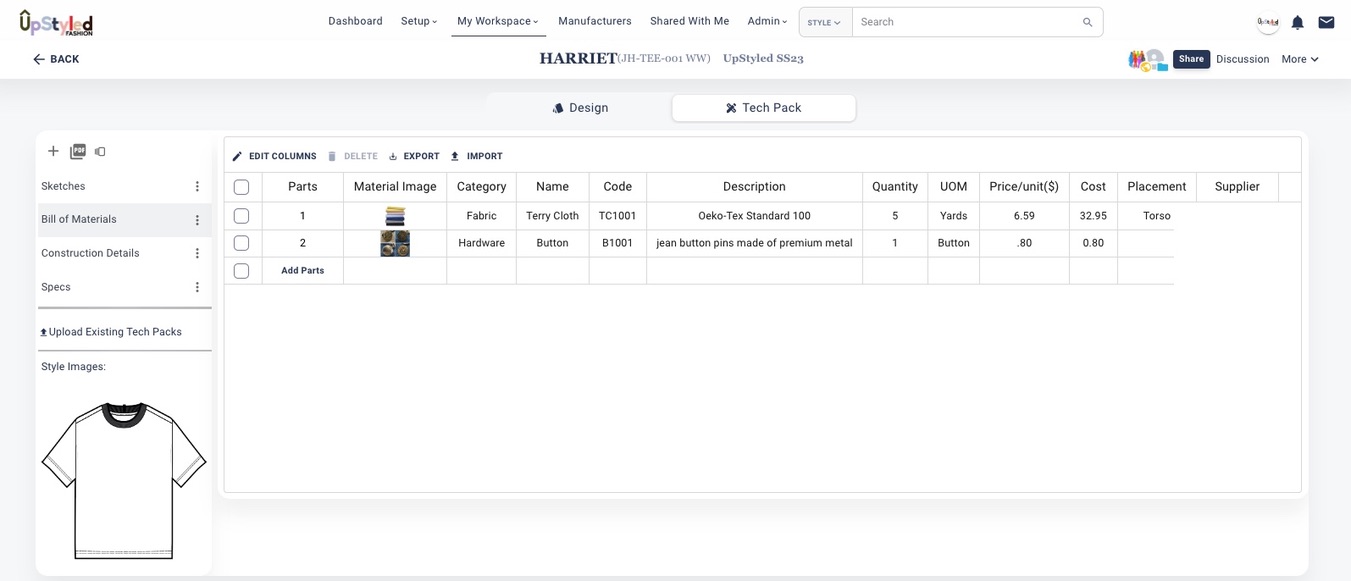This screenshot has width=1351, height=581.
Task: Open the STYLE search filter dropdown
Action: pos(824,22)
